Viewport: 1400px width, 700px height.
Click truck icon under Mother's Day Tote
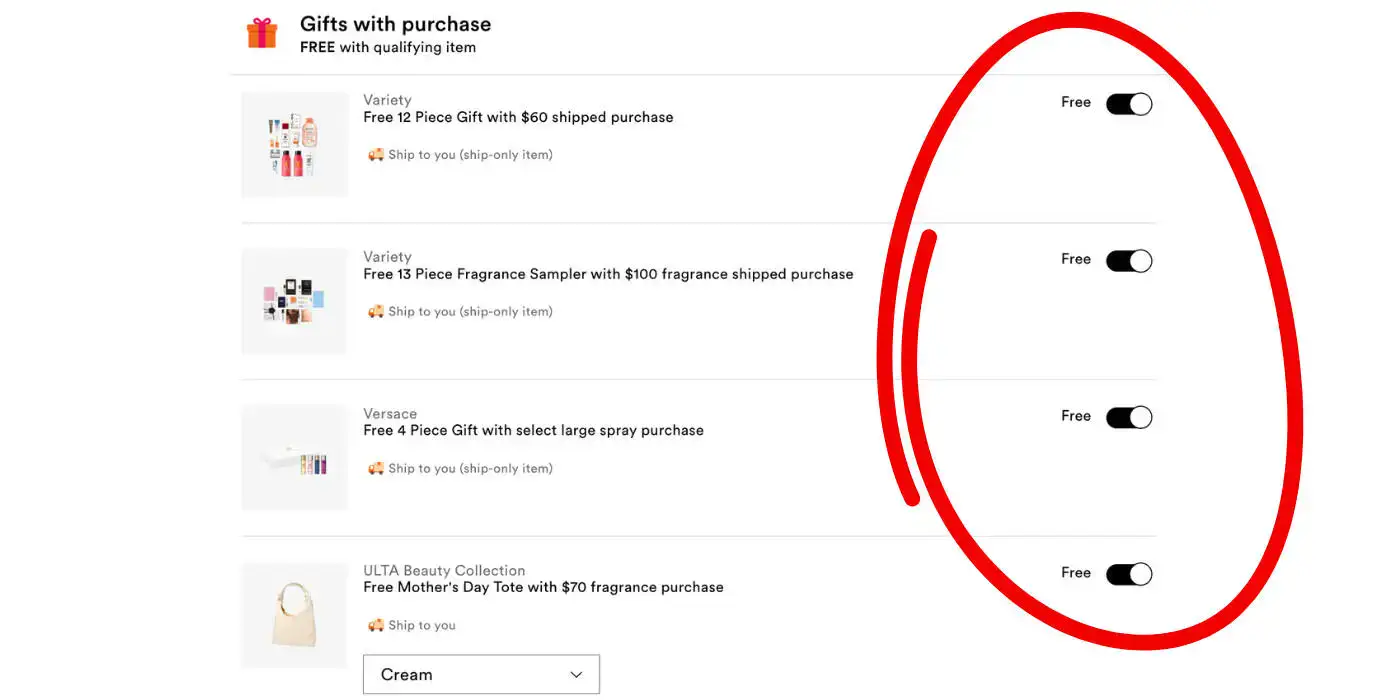376,626
